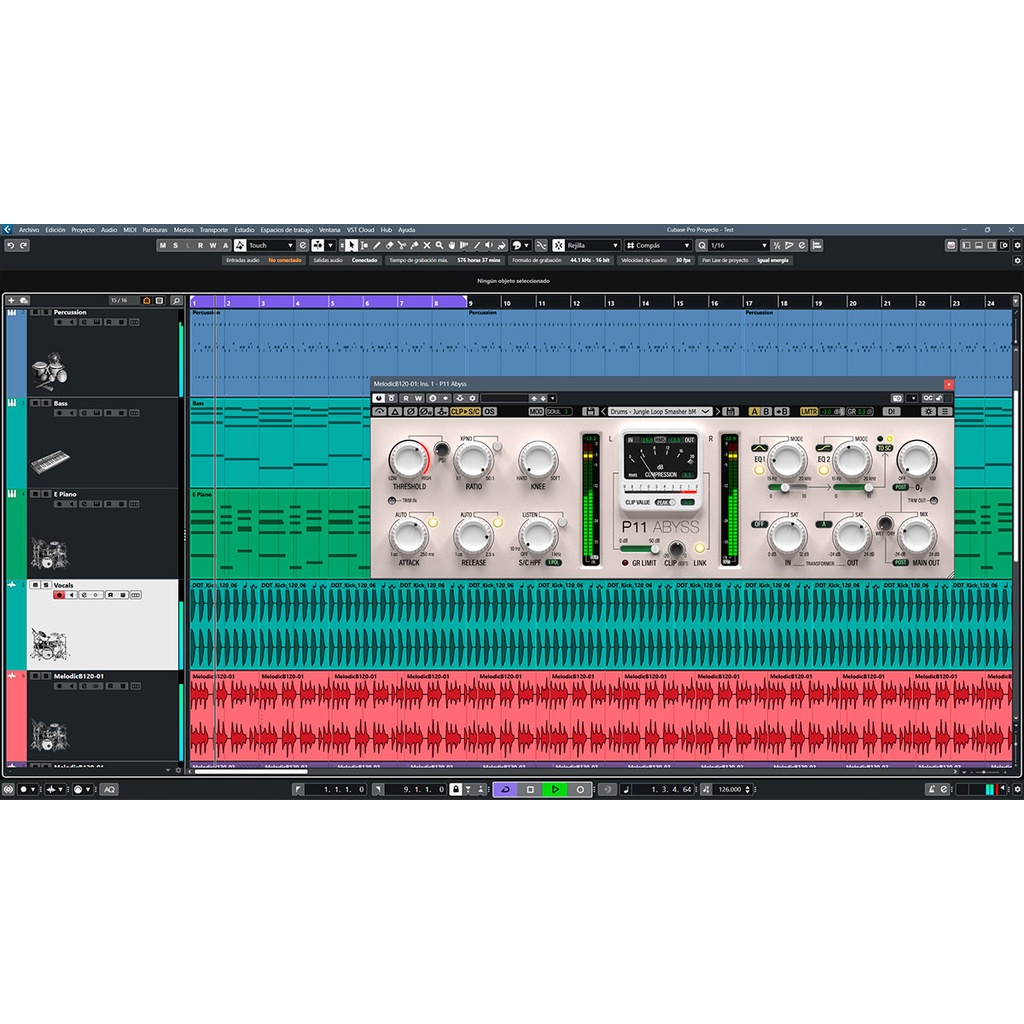Screen dimensions: 1024x1024
Task: Toggle the LMTR limiter in the plugin
Action: pyautogui.click(x=809, y=411)
